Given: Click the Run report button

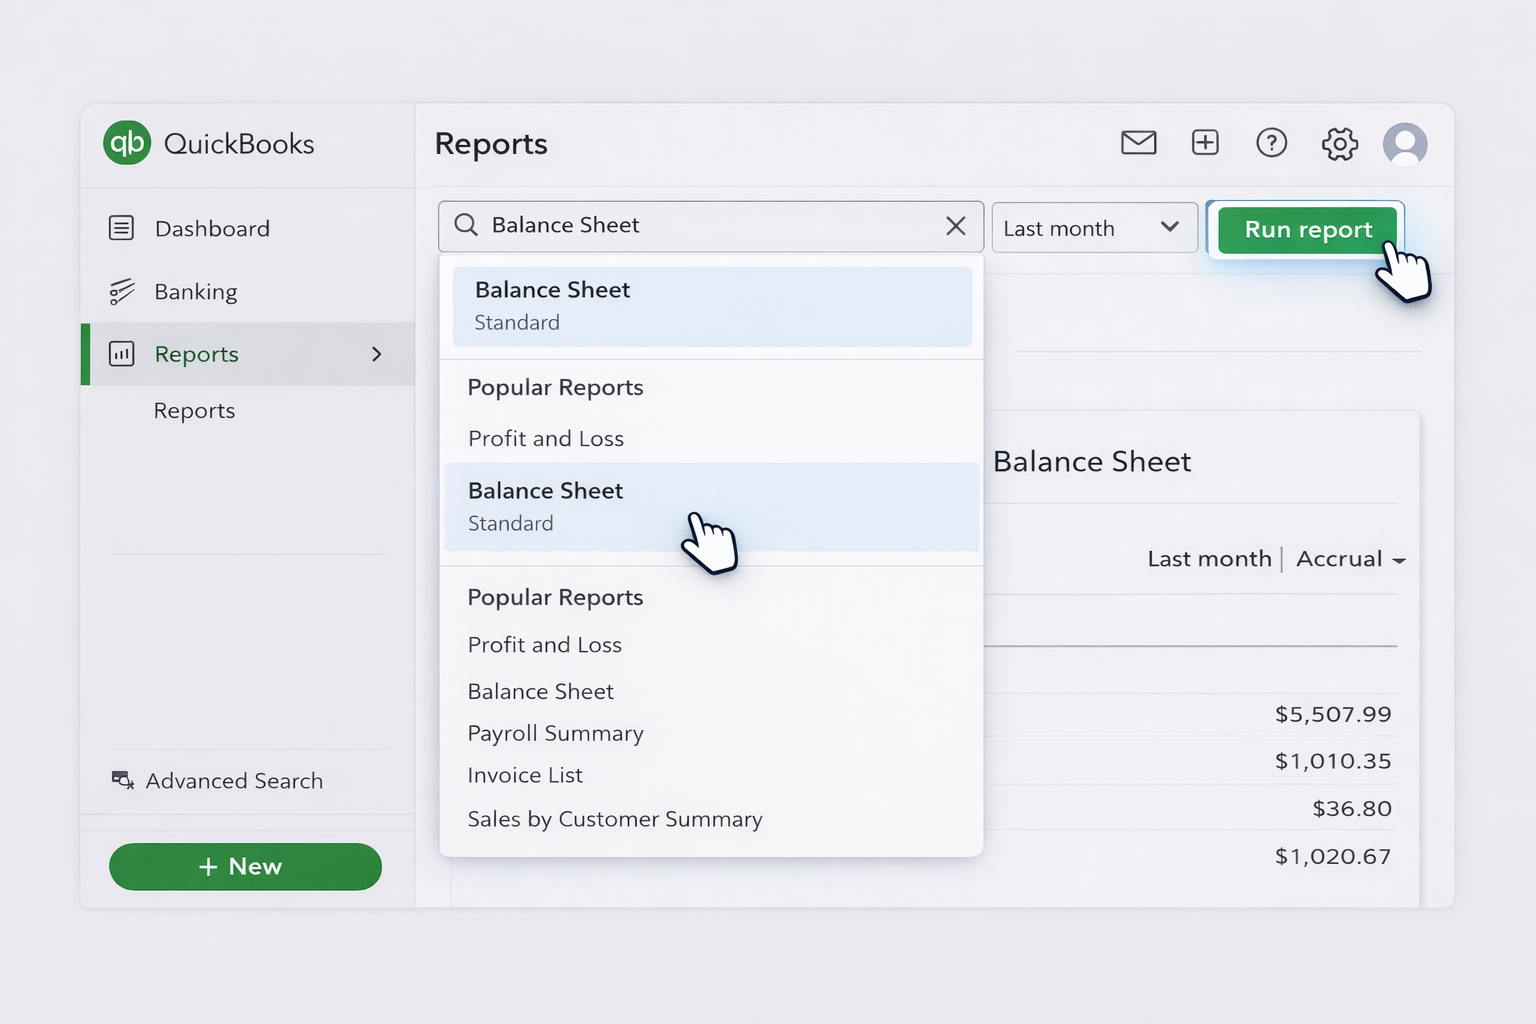Looking at the screenshot, I should coord(1307,229).
